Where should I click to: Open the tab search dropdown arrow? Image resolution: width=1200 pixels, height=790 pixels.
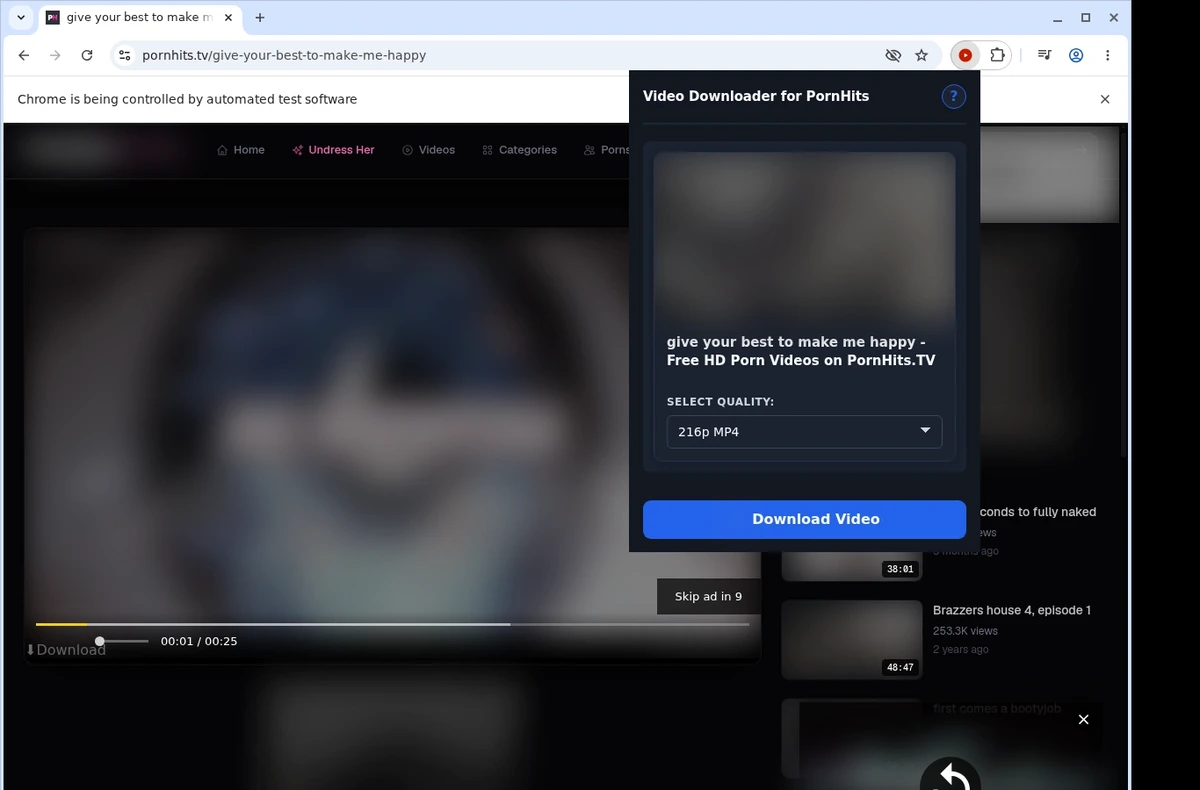click(21, 18)
